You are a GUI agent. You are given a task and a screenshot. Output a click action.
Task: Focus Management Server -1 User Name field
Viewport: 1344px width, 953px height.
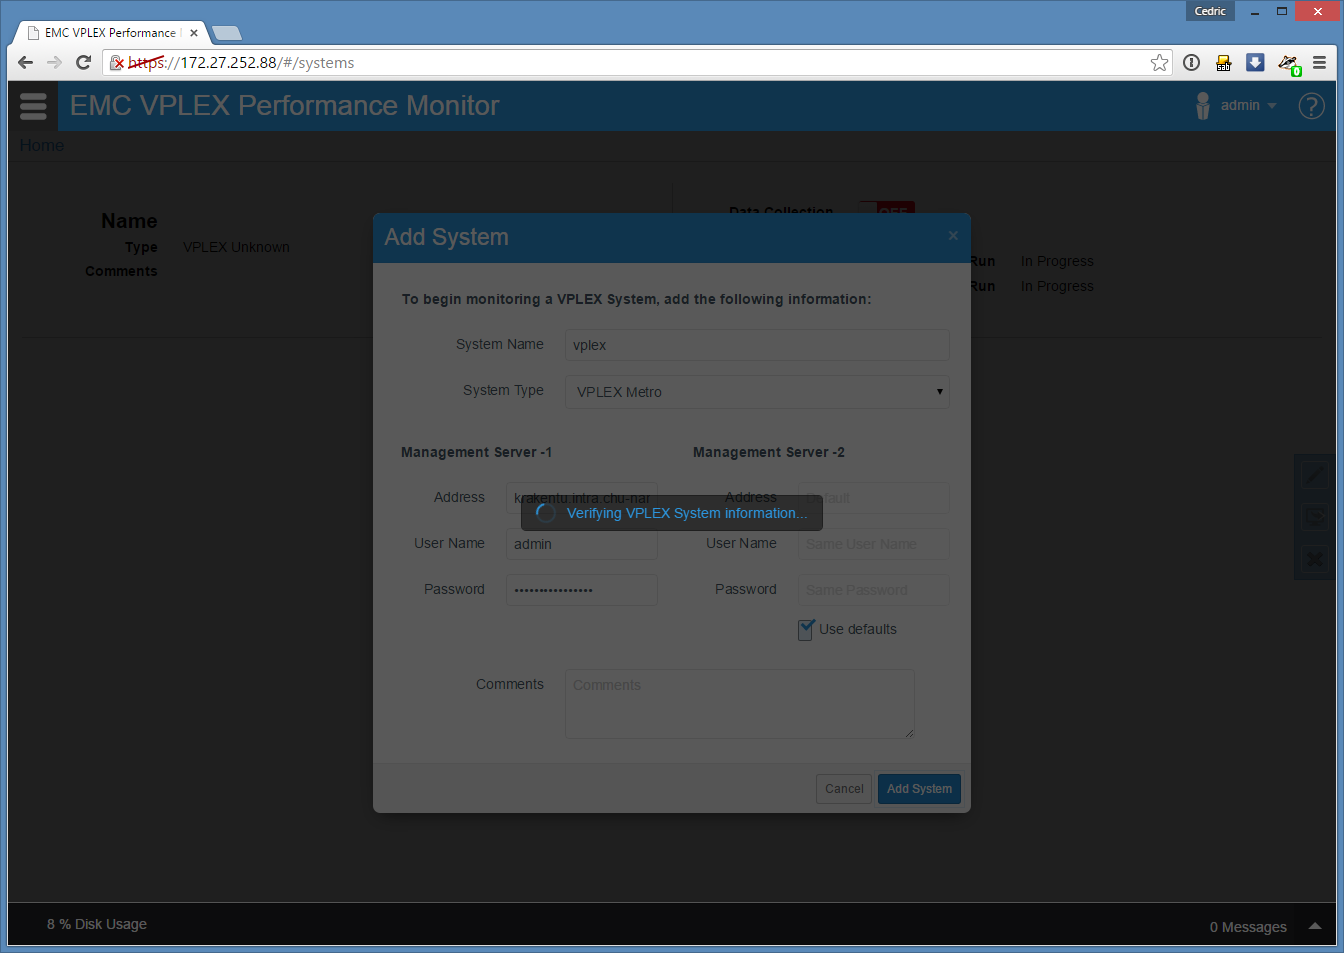581,544
